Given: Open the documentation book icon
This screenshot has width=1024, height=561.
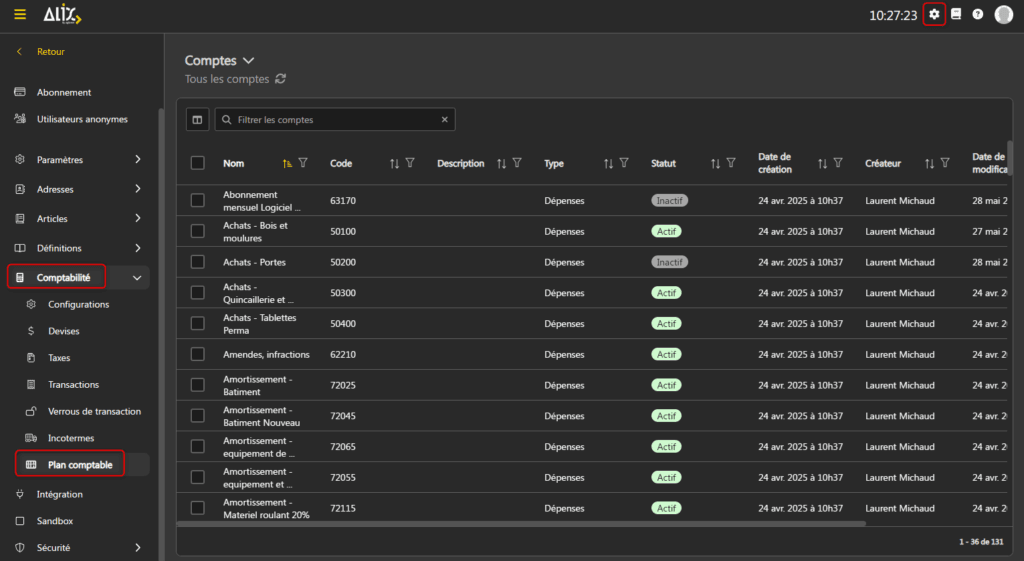Looking at the screenshot, I should pyautogui.click(x=956, y=14).
